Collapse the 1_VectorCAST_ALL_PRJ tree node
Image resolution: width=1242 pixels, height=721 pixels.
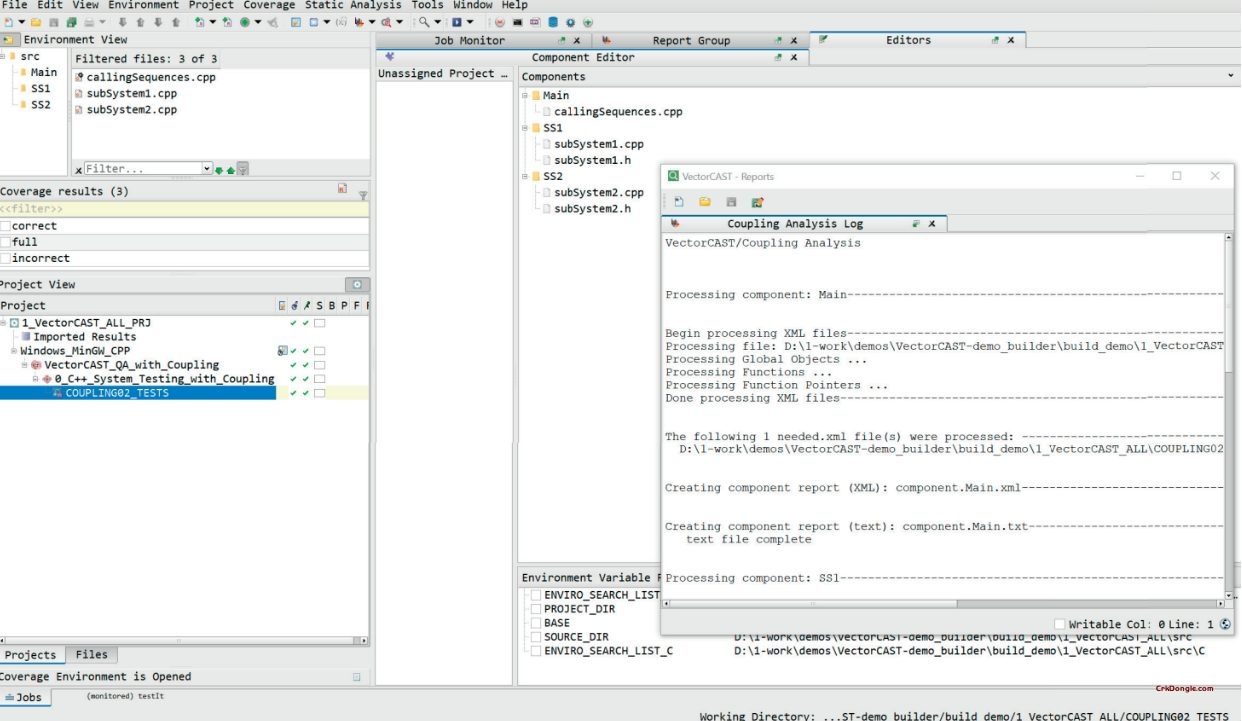(x=3, y=323)
